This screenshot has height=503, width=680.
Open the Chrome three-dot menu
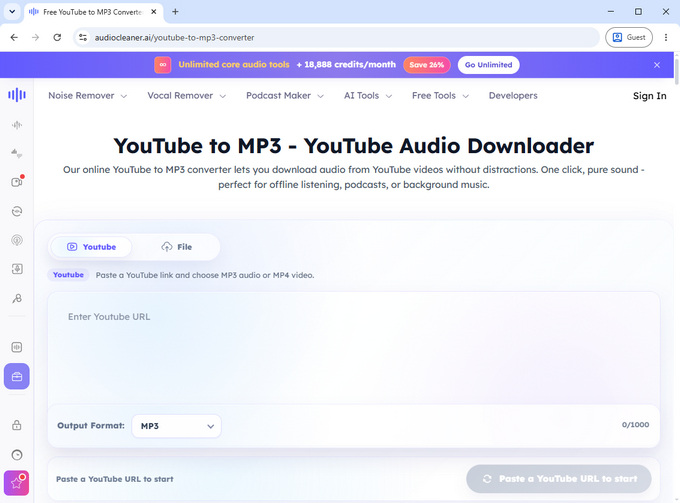[666, 37]
